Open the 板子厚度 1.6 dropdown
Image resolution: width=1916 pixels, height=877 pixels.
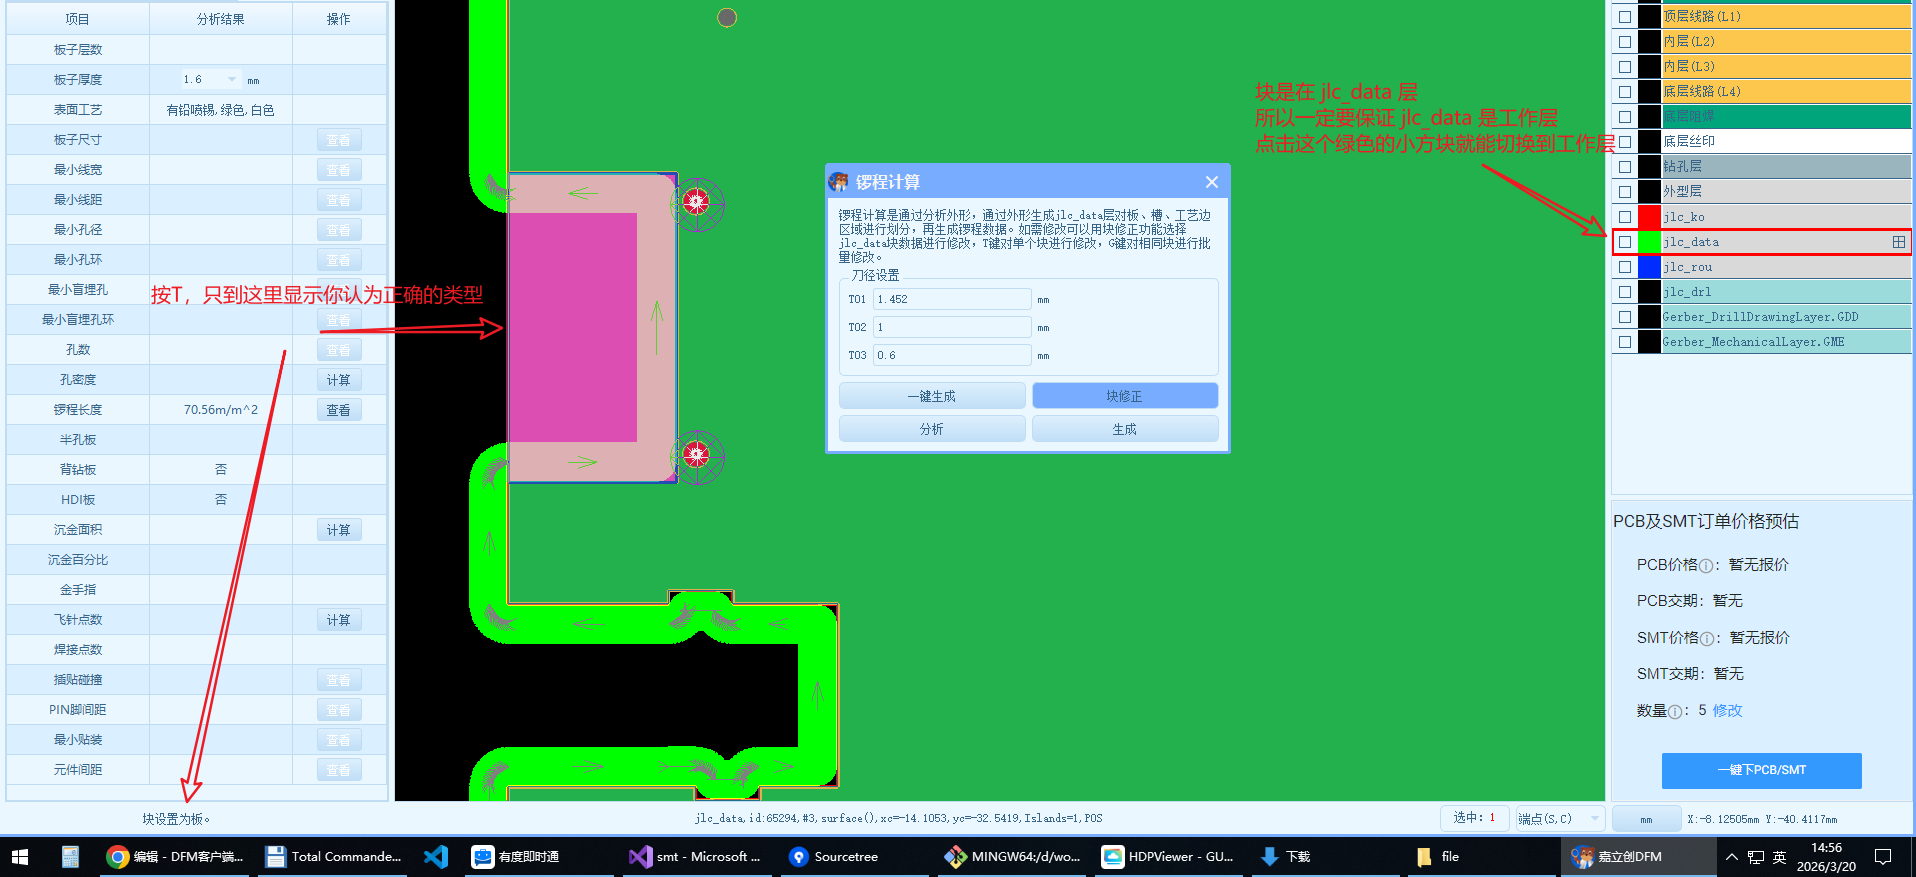click(x=232, y=80)
